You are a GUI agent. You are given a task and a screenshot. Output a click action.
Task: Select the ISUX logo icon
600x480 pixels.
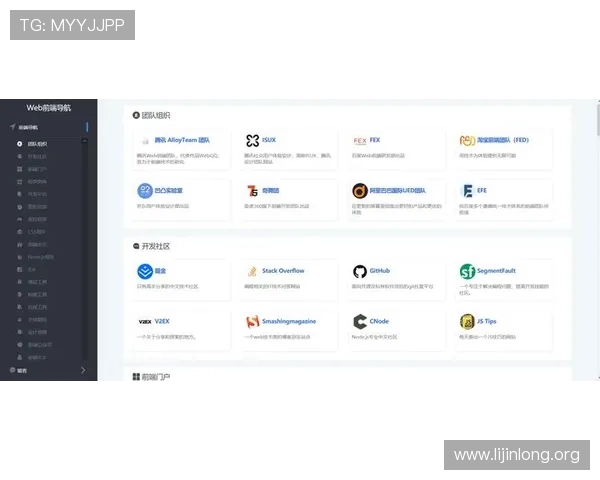252,141
